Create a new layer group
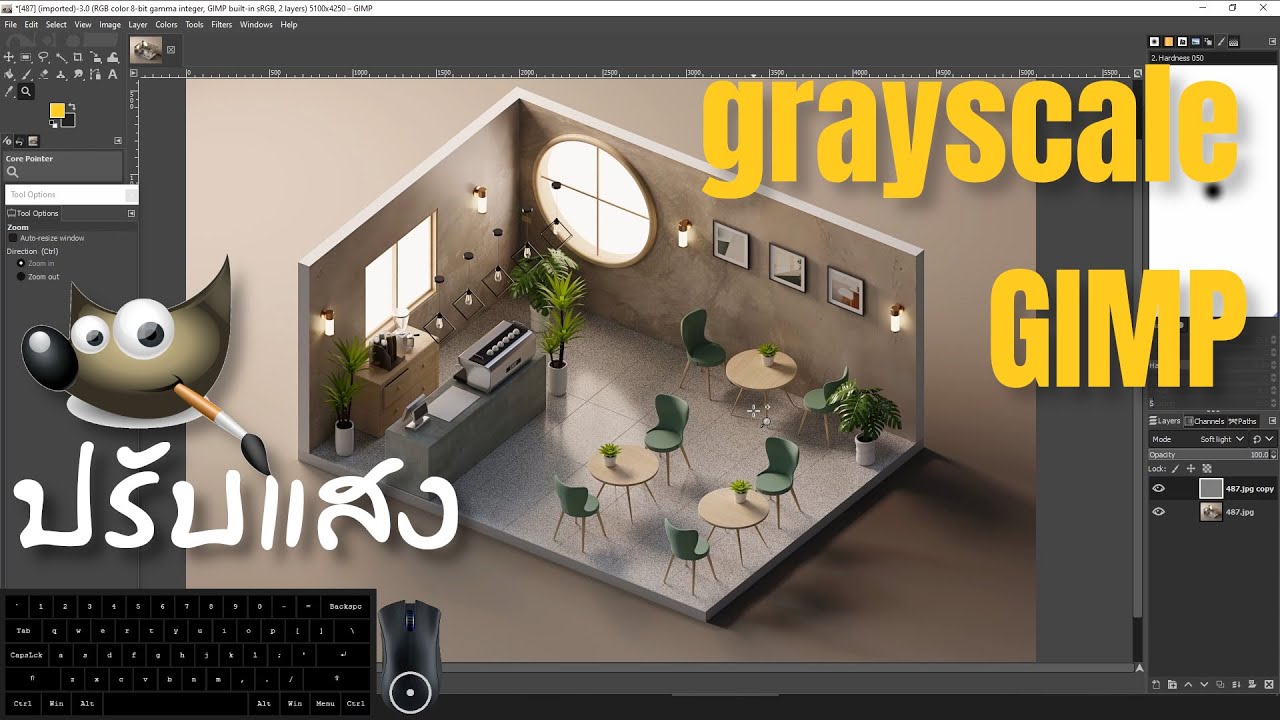This screenshot has height=720, width=1280. [x=1172, y=684]
